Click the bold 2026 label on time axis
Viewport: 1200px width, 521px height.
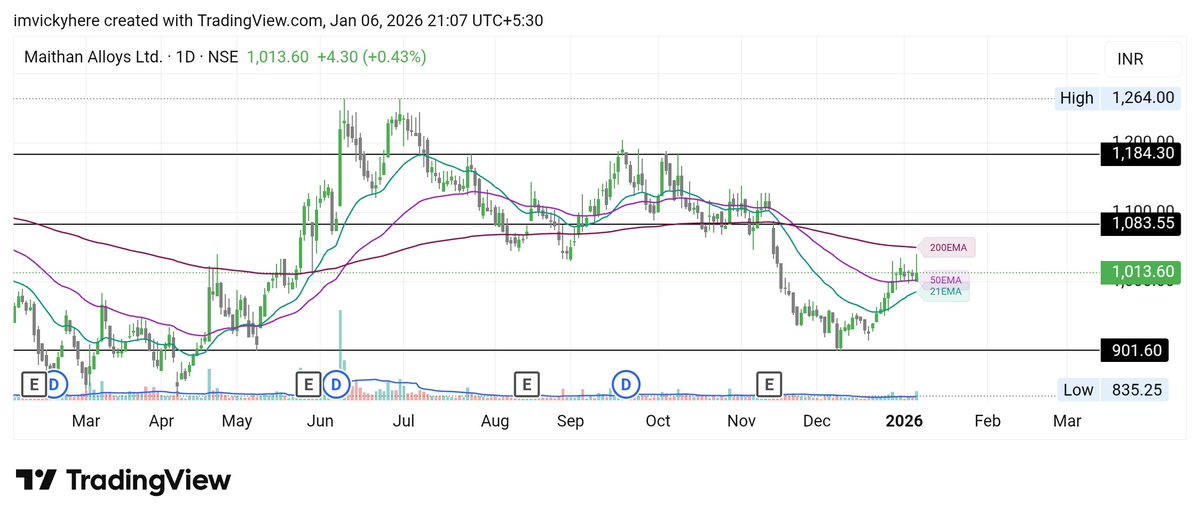pyautogui.click(x=904, y=421)
